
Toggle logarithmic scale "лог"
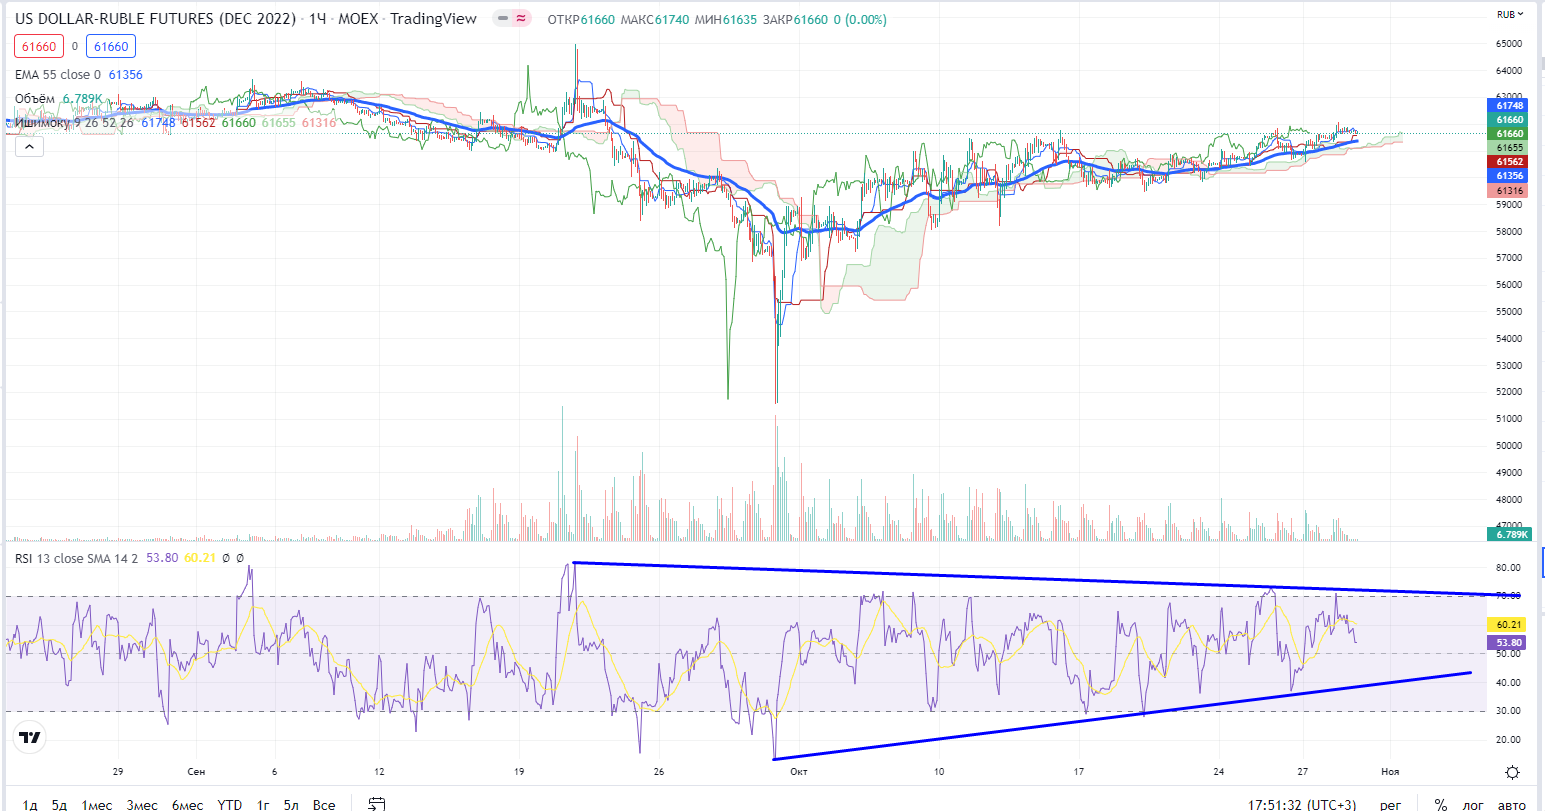coord(1473,804)
